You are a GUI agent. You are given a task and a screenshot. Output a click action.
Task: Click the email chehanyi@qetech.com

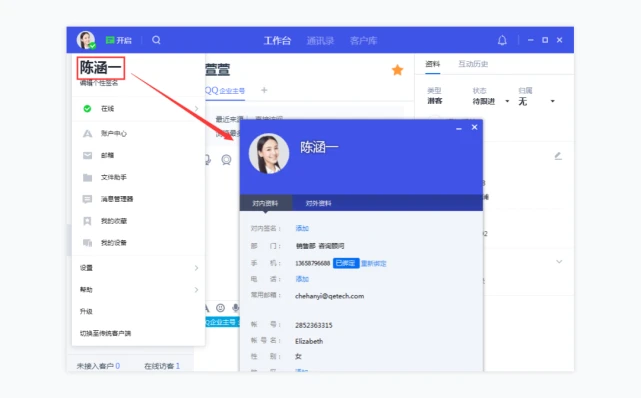click(329, 296)
